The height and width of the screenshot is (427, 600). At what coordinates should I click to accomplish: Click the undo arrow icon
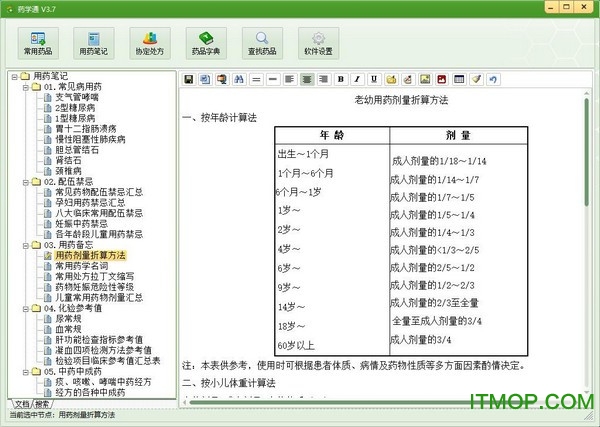click(x=492, y=78)
